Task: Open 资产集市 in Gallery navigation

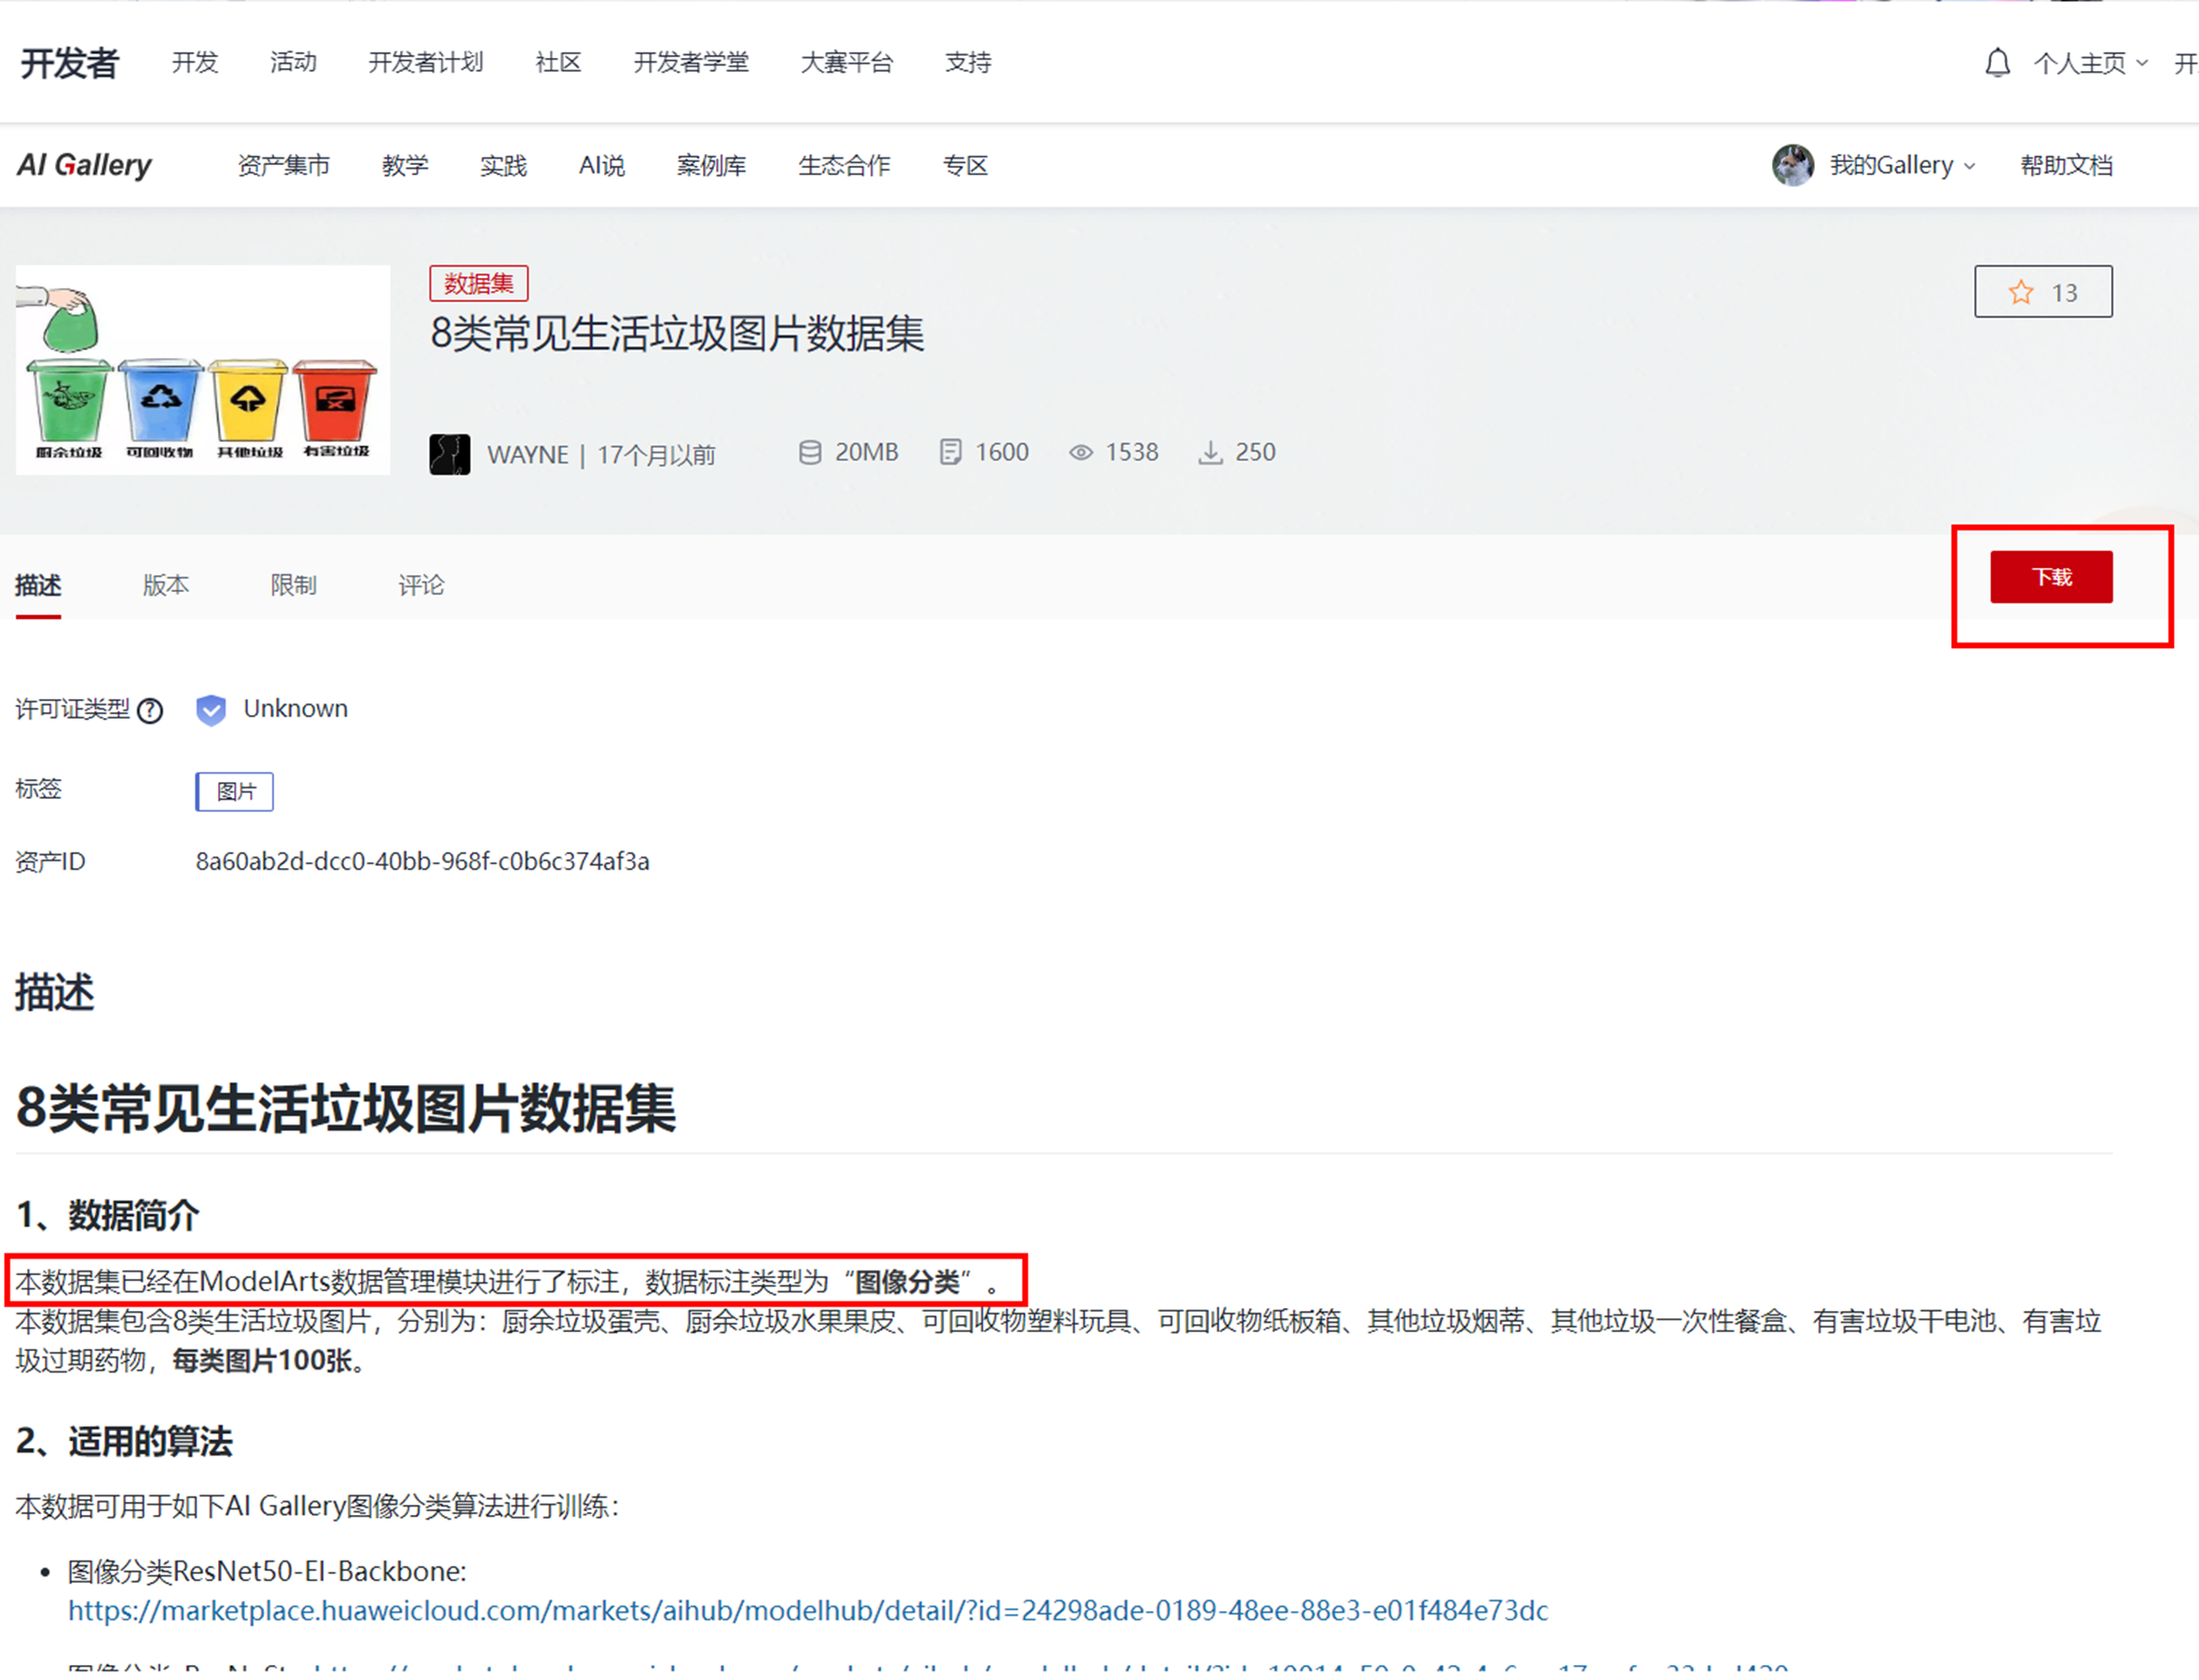Action: click(x=283, y=165)
